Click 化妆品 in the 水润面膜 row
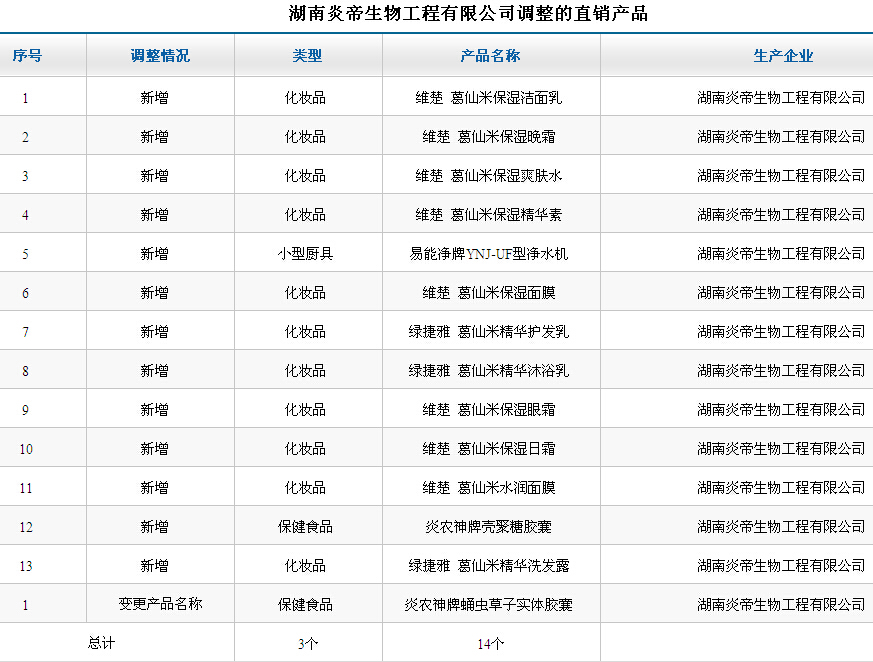873x662 pixels. (305, 488)
